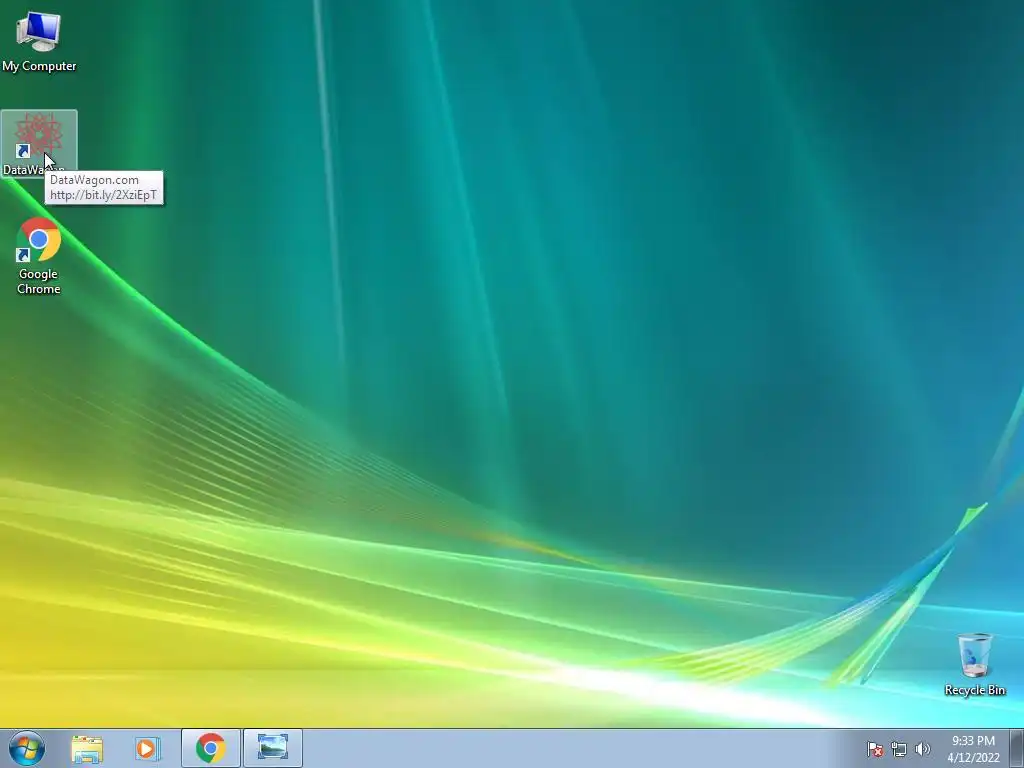Open Action Center flag in tray
This screenshot has height=768, width=1024.
pos(875,749)
